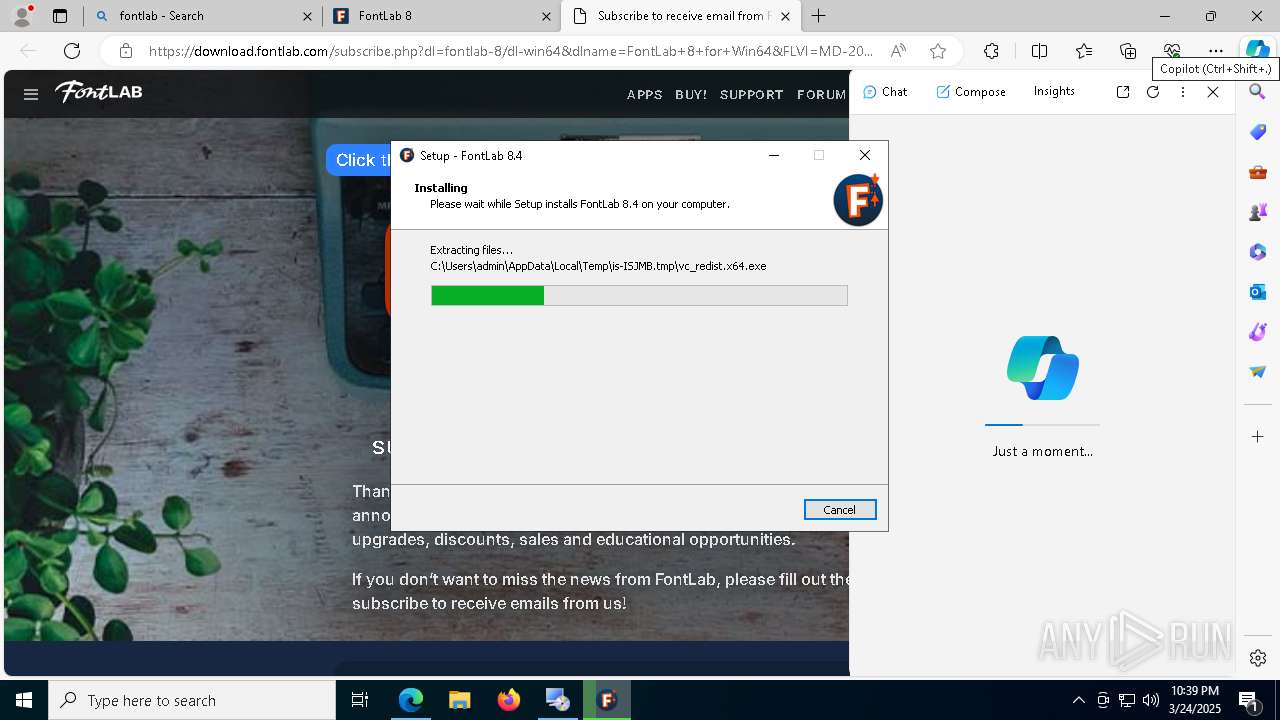Switch to the Copilot Insights tab
Viewport: 1280px width, 720px height.
(1054, 91)
